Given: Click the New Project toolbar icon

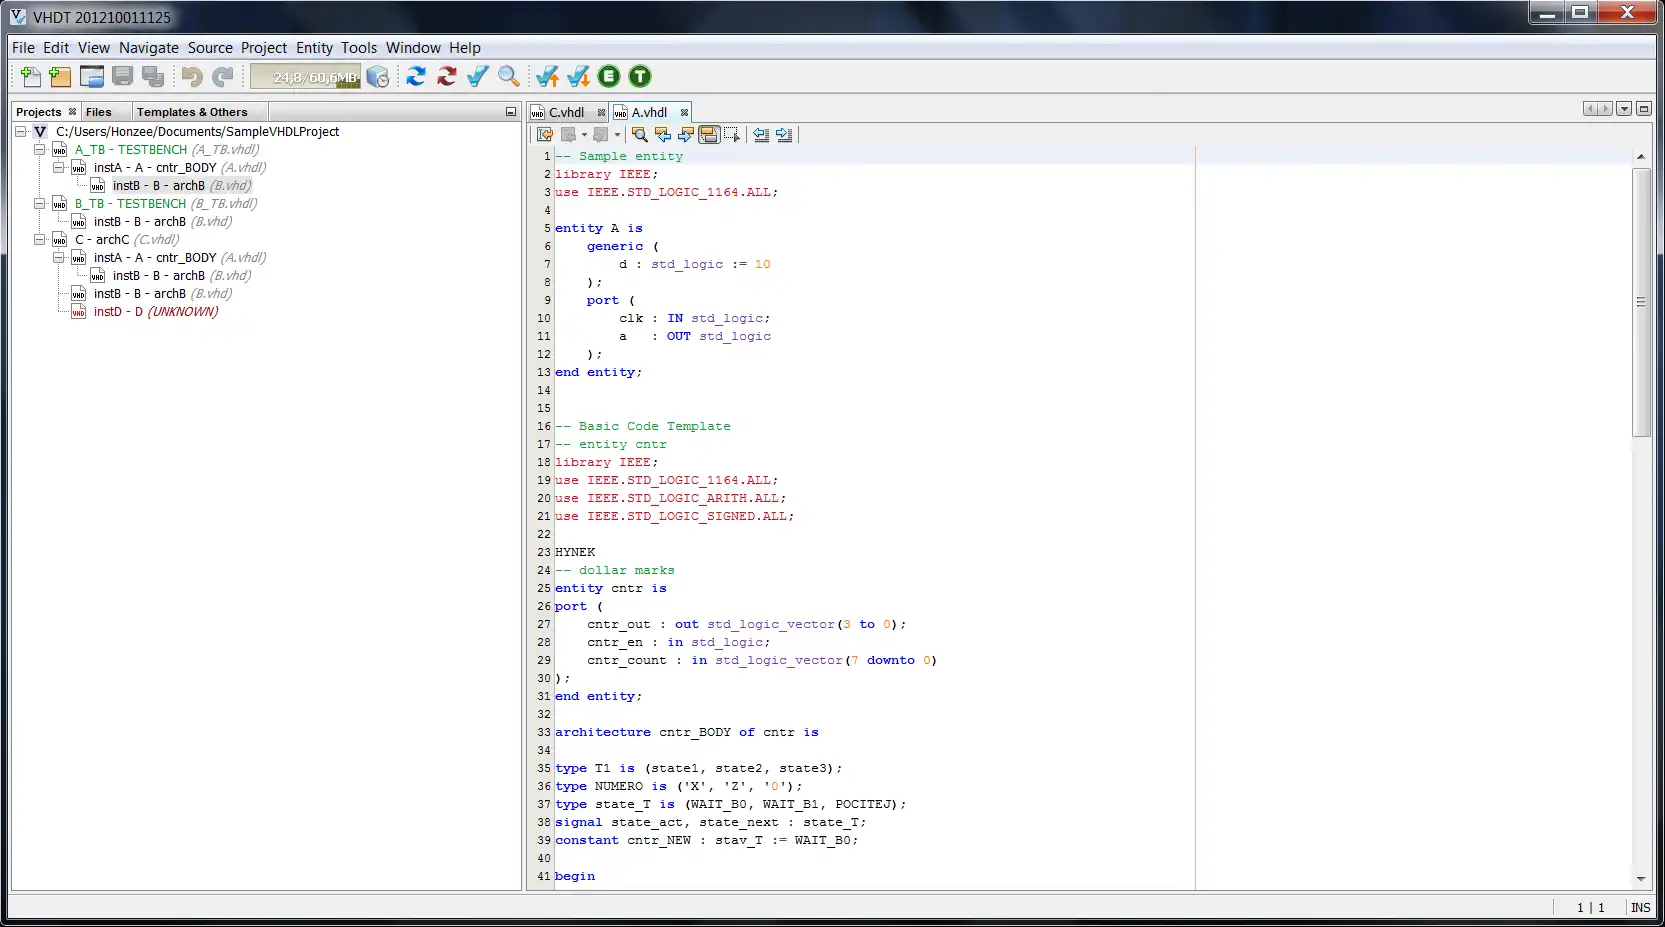Looking at the screenshot, I should 60,77.
